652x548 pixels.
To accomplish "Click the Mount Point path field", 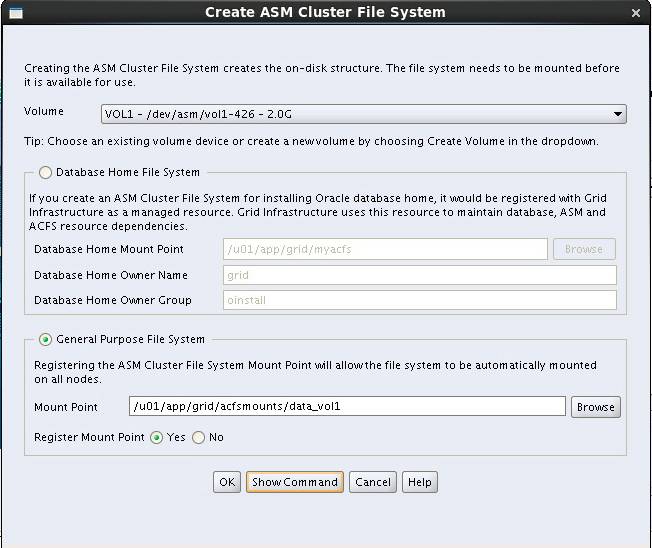I will click(x=347, y=406).
